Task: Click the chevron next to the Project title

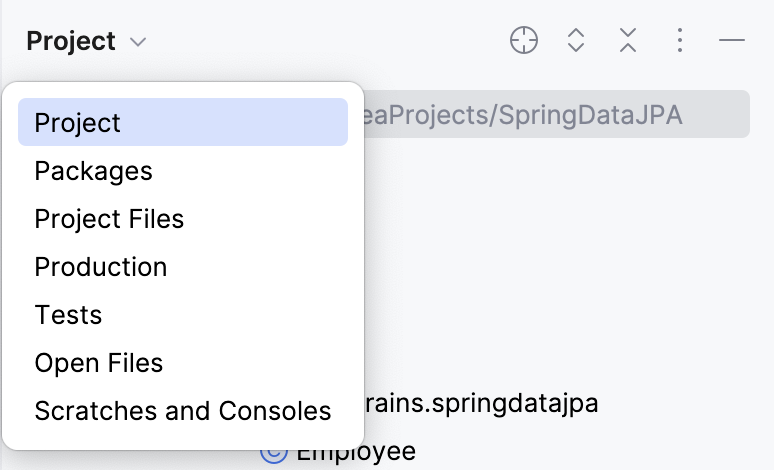Action: (138, 42)
